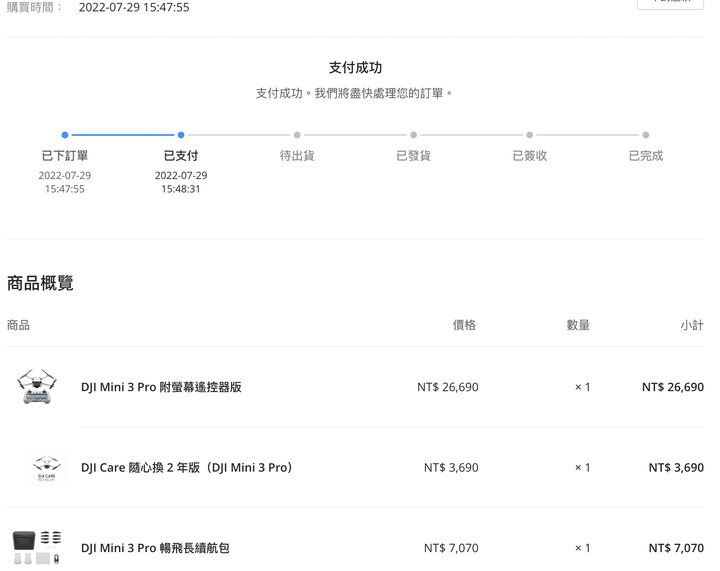Open DJI Mini 3 Pro 附螢幕遙控器版 link

pos(161,387)
